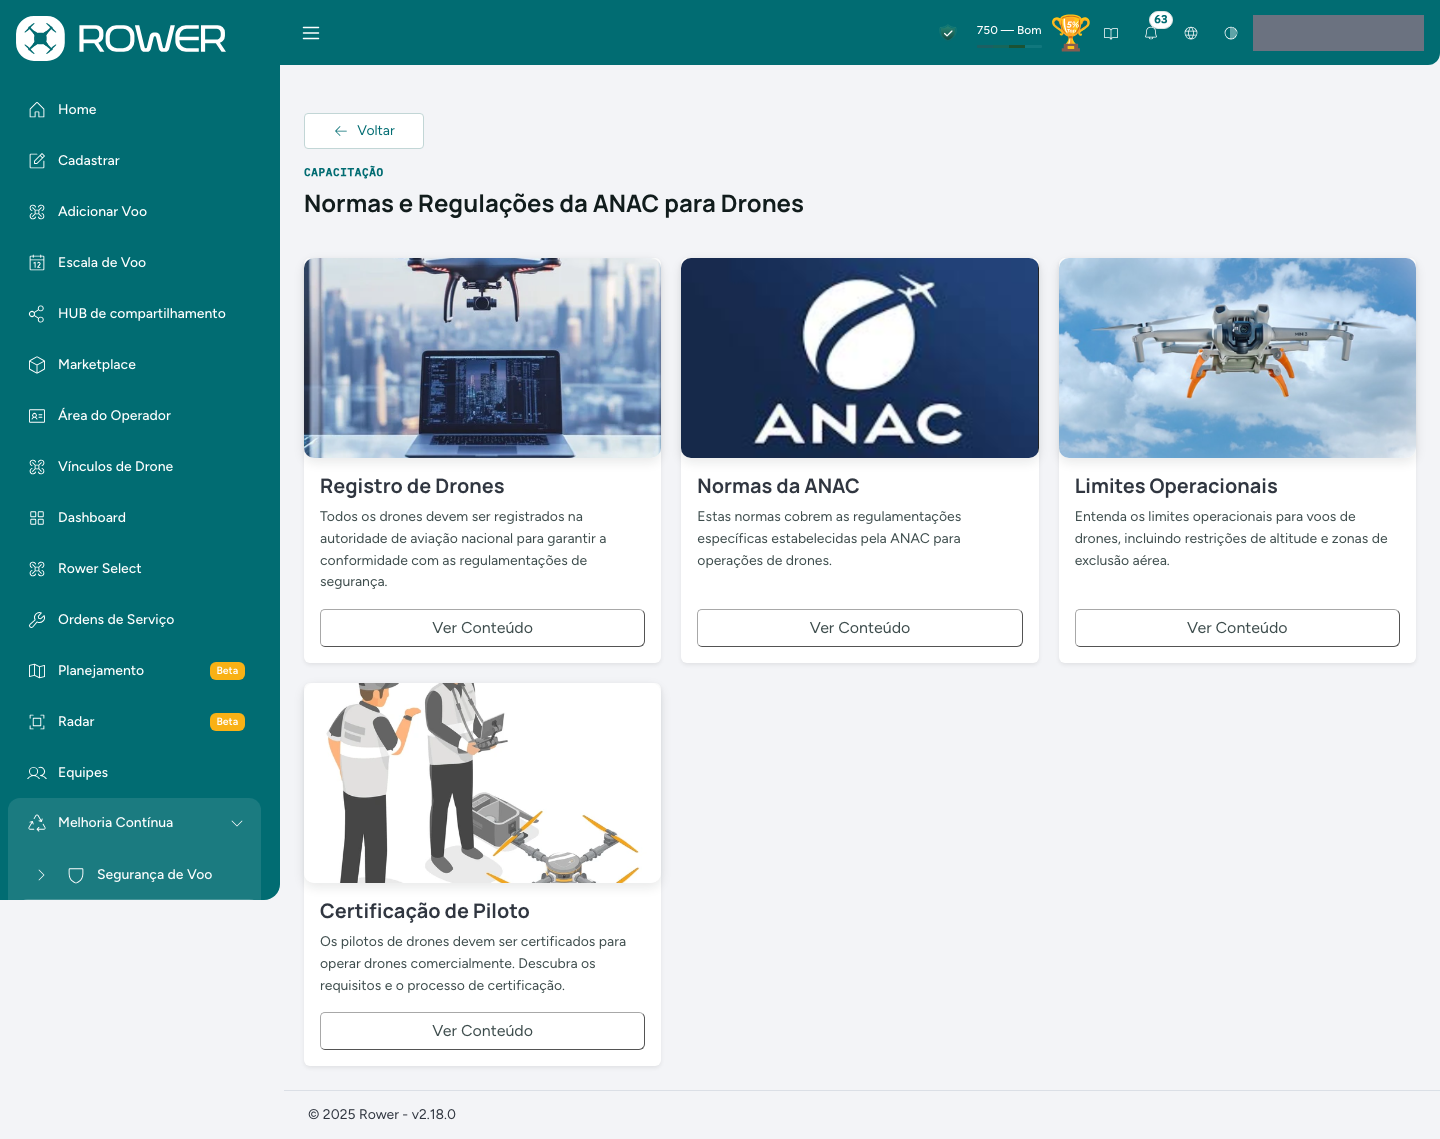Click the Escala de Voo calendar icon

[37, 263]
